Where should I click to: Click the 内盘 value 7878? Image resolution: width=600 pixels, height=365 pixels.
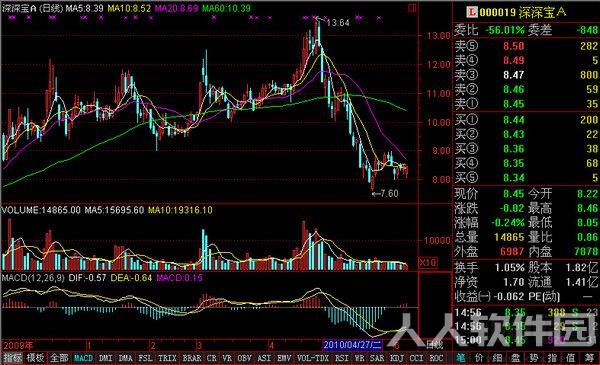point(586,252)
